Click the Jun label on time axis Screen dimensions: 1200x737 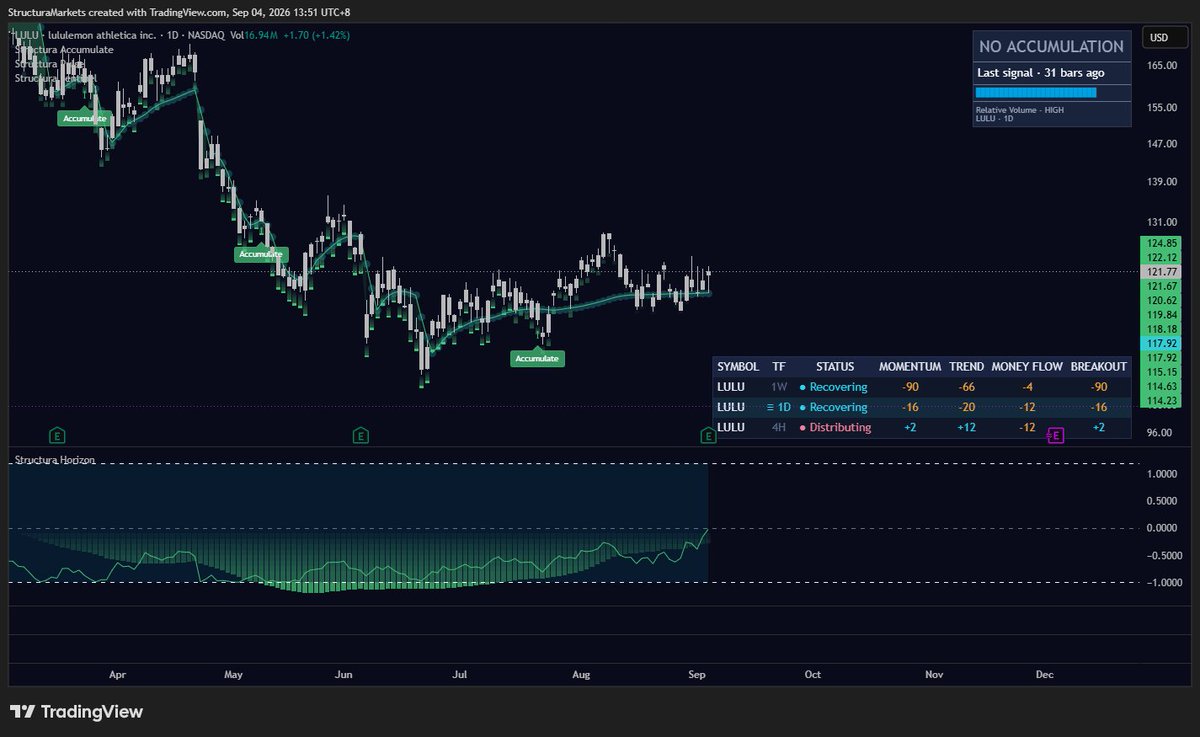pyautogui.click(x=345, y=674)
